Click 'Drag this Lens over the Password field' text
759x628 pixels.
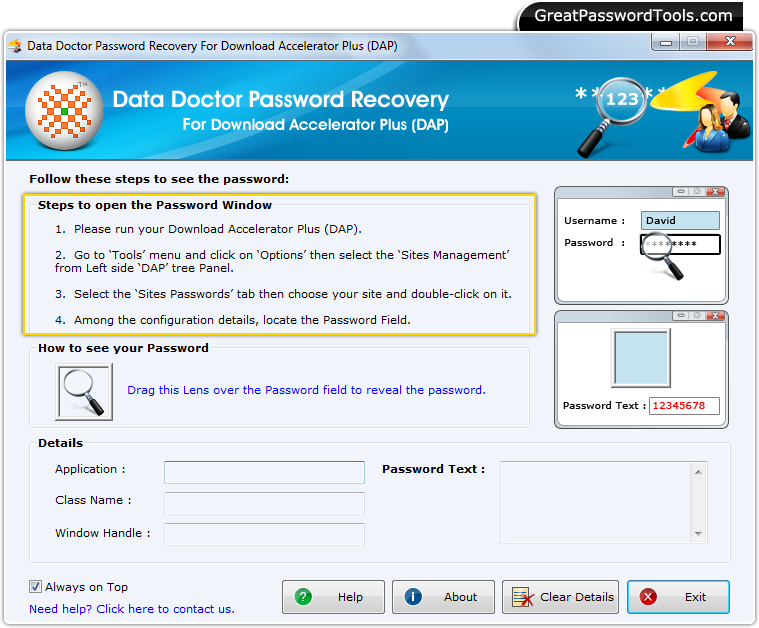pyautogui.click(x=306, y=390)
